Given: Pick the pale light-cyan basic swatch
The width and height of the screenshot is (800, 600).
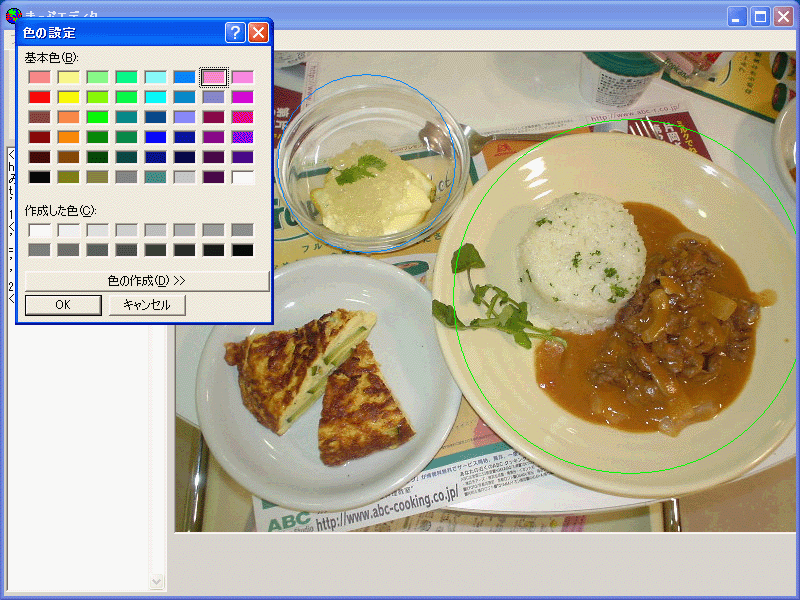Looking at the screenshot, I should 156,77.
